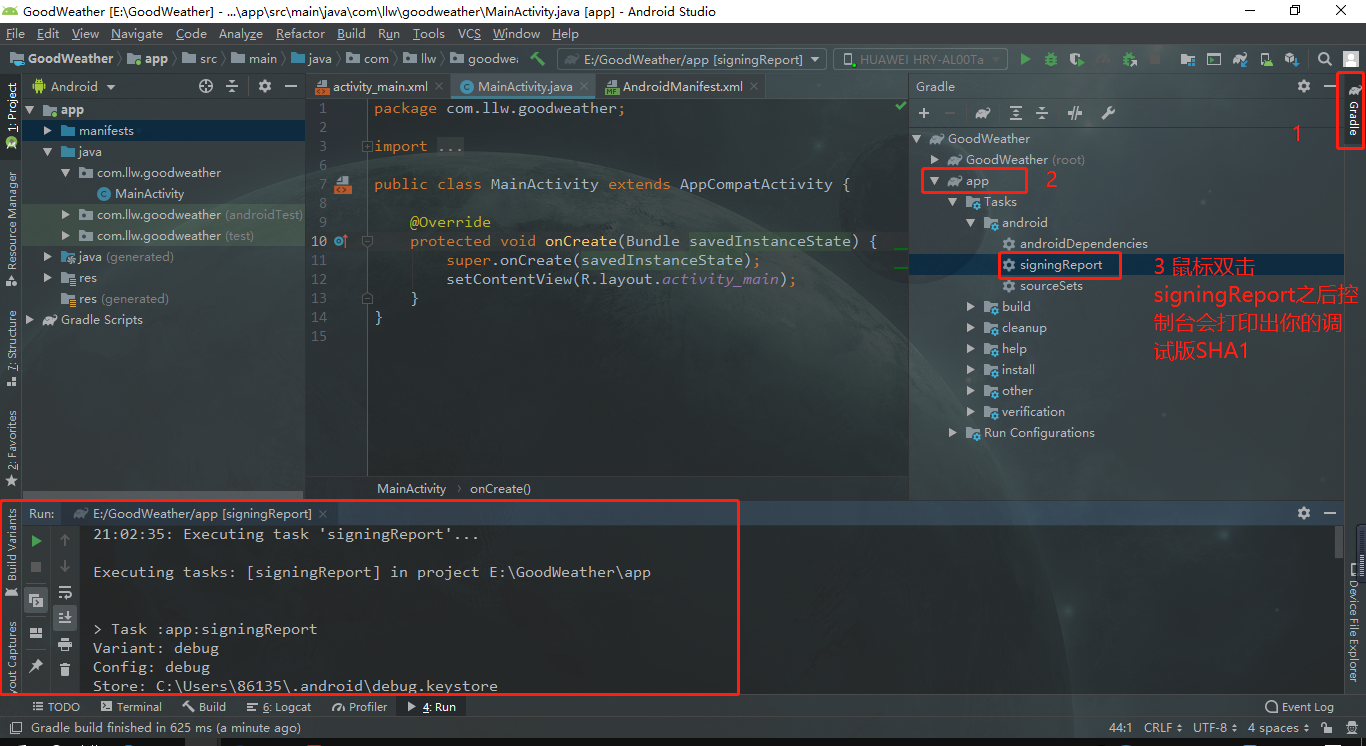Toggle the Project tool window stripe
1366x746 pixels.
coord(11,116)
